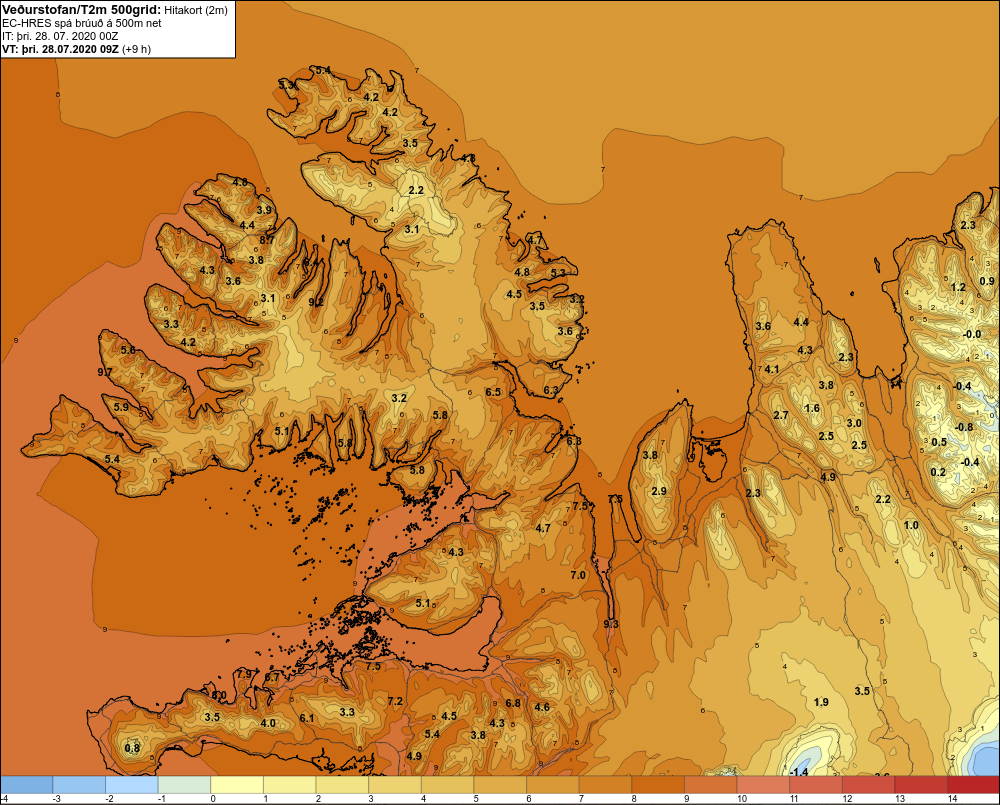Click the -0.8 temperature value
This screenshot has width=1000, height=805.
click(x=964, y=427)
